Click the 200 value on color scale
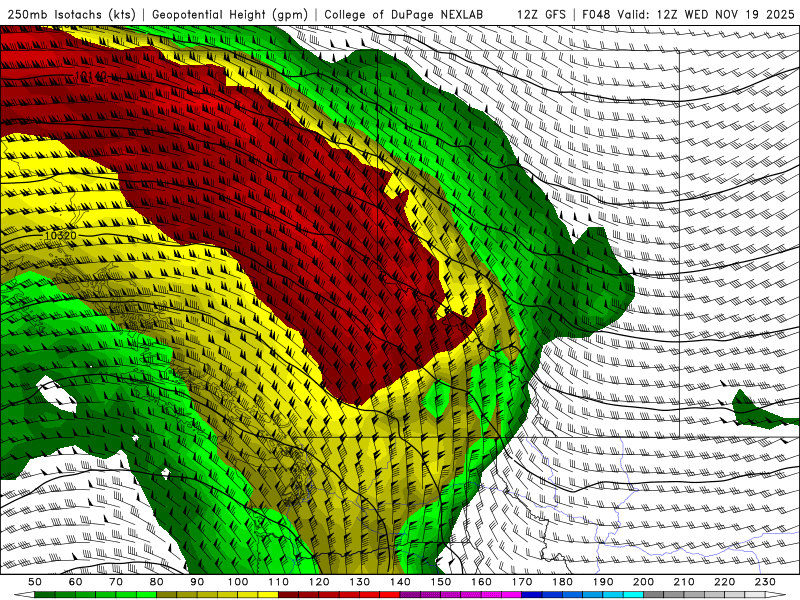This screenshot has height=600, width=800. point(643,582)
